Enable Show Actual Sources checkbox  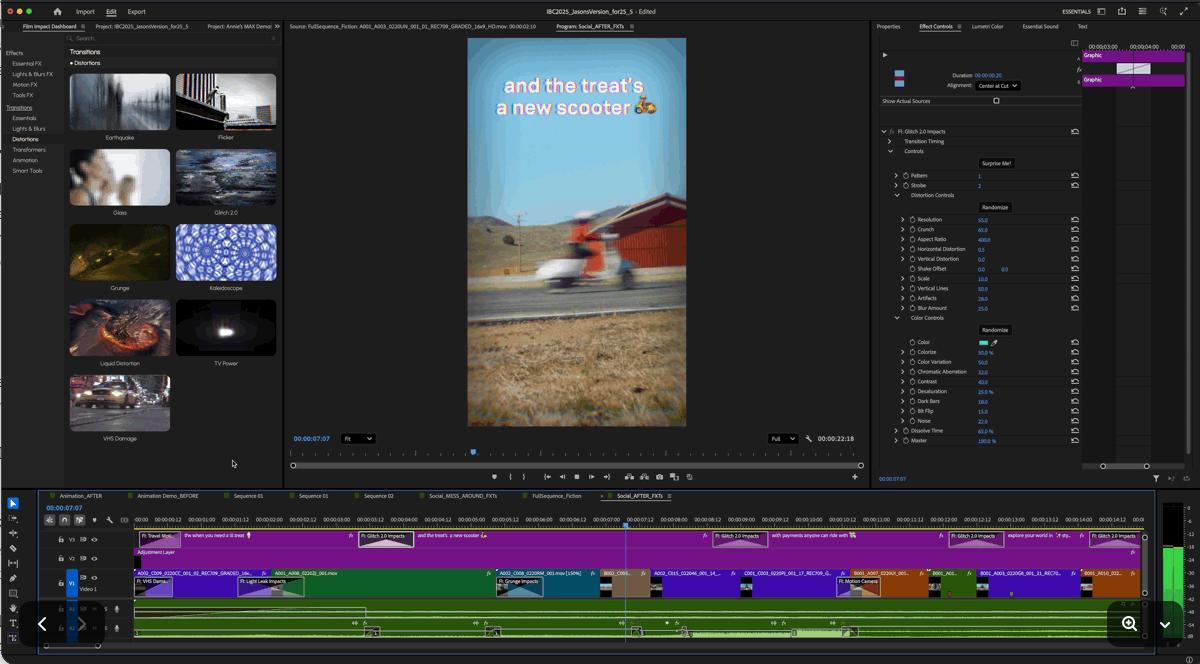click(x=996, y=101)
